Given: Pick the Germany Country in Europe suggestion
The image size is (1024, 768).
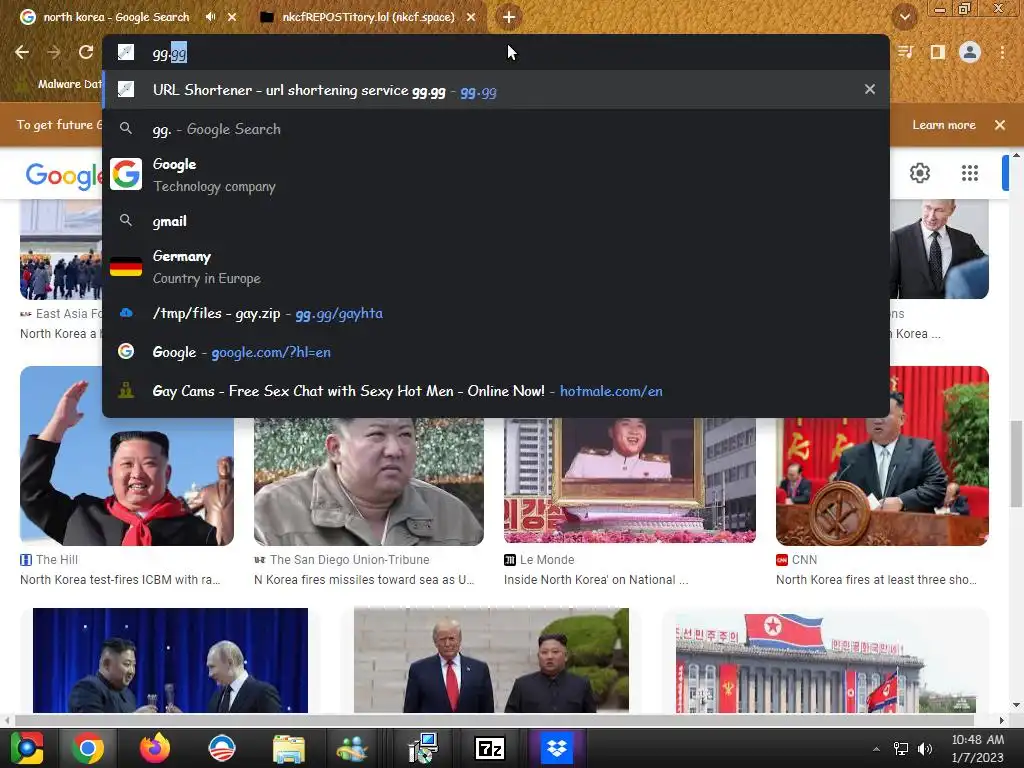Looking at the screenshot, I should tap(496, 266).
